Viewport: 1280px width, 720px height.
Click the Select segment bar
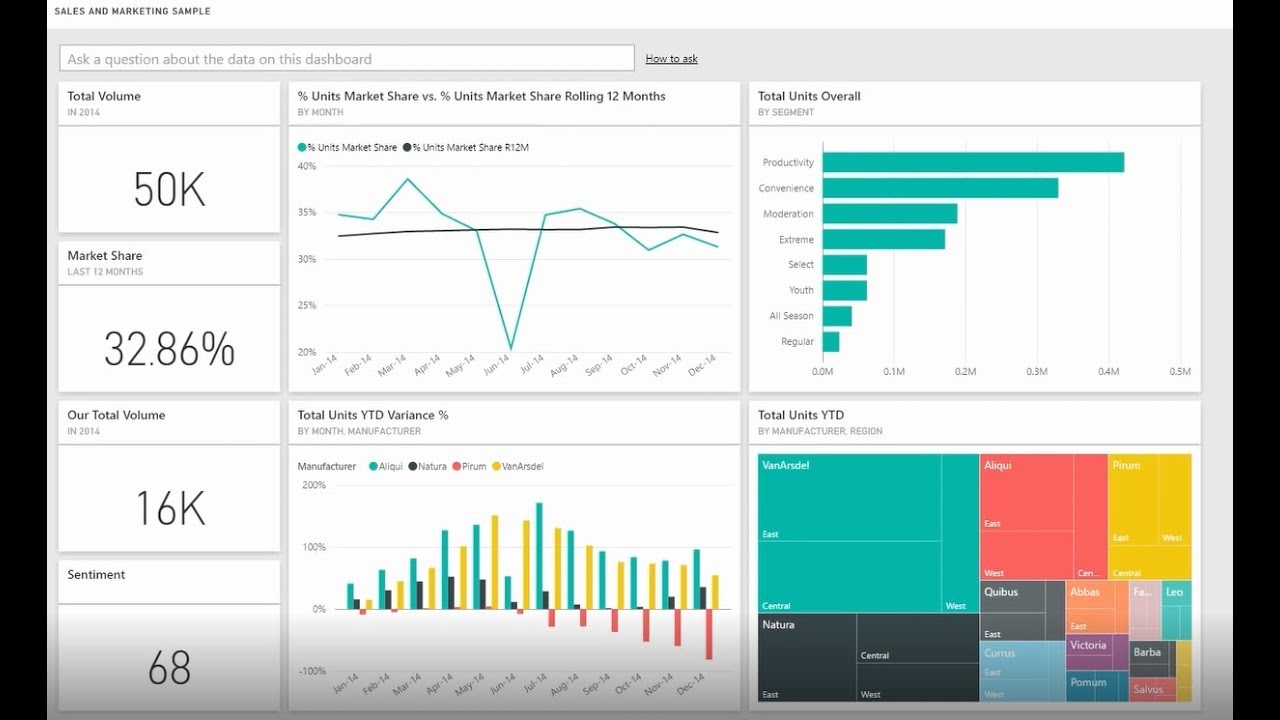(x=844, y=265)
